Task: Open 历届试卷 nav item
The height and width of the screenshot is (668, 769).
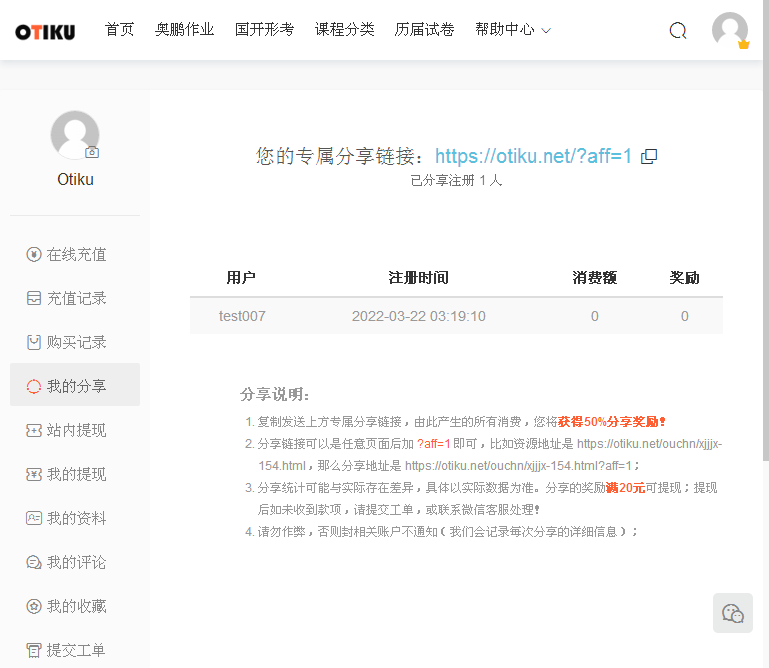Action: (424, 29)
